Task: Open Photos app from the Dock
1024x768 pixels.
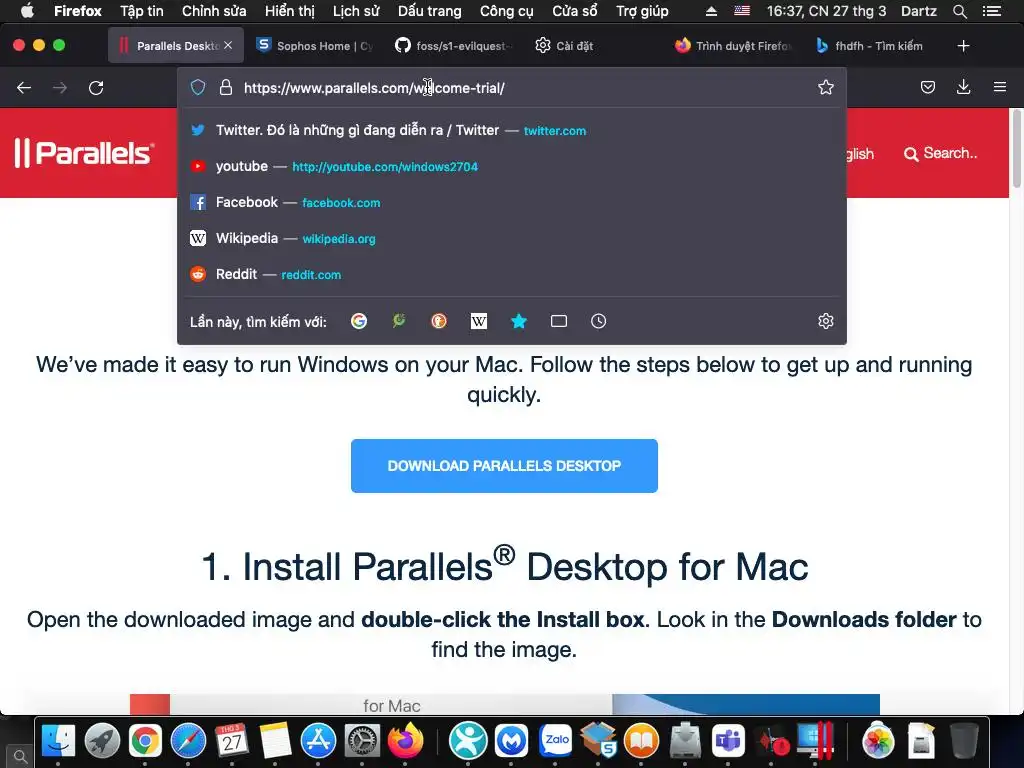Action: pos(878,741)
